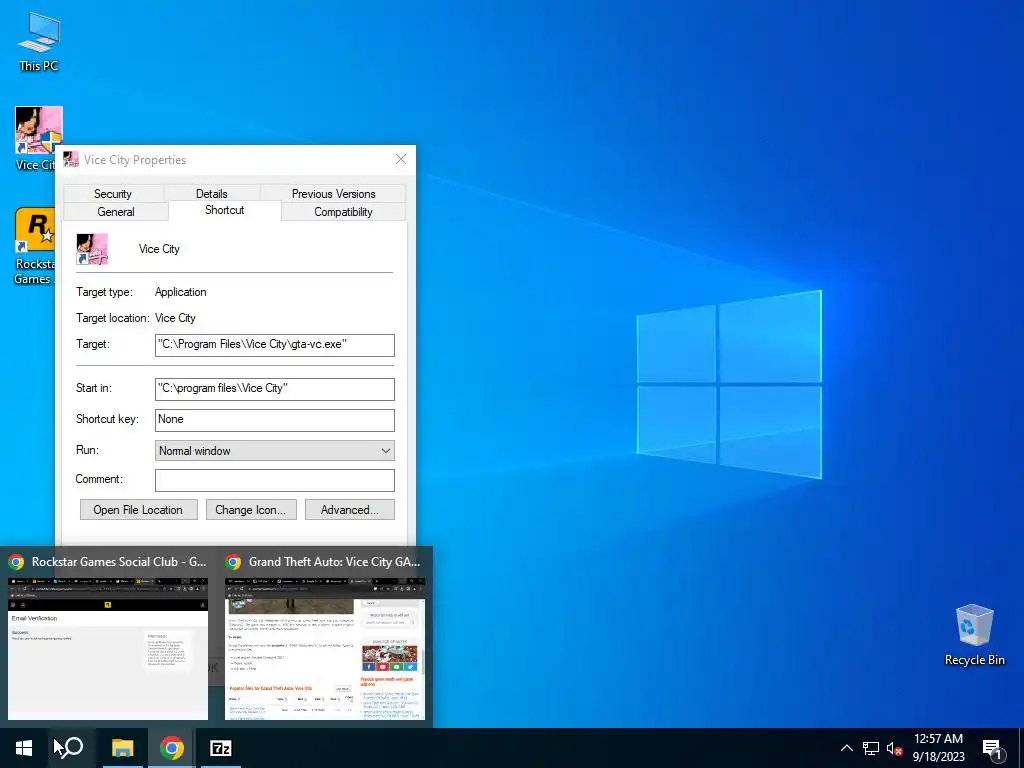Close the Vice City Properties dialog
Image resolution: width=1024 pixels, height=768 pixels.
[401, 159]
